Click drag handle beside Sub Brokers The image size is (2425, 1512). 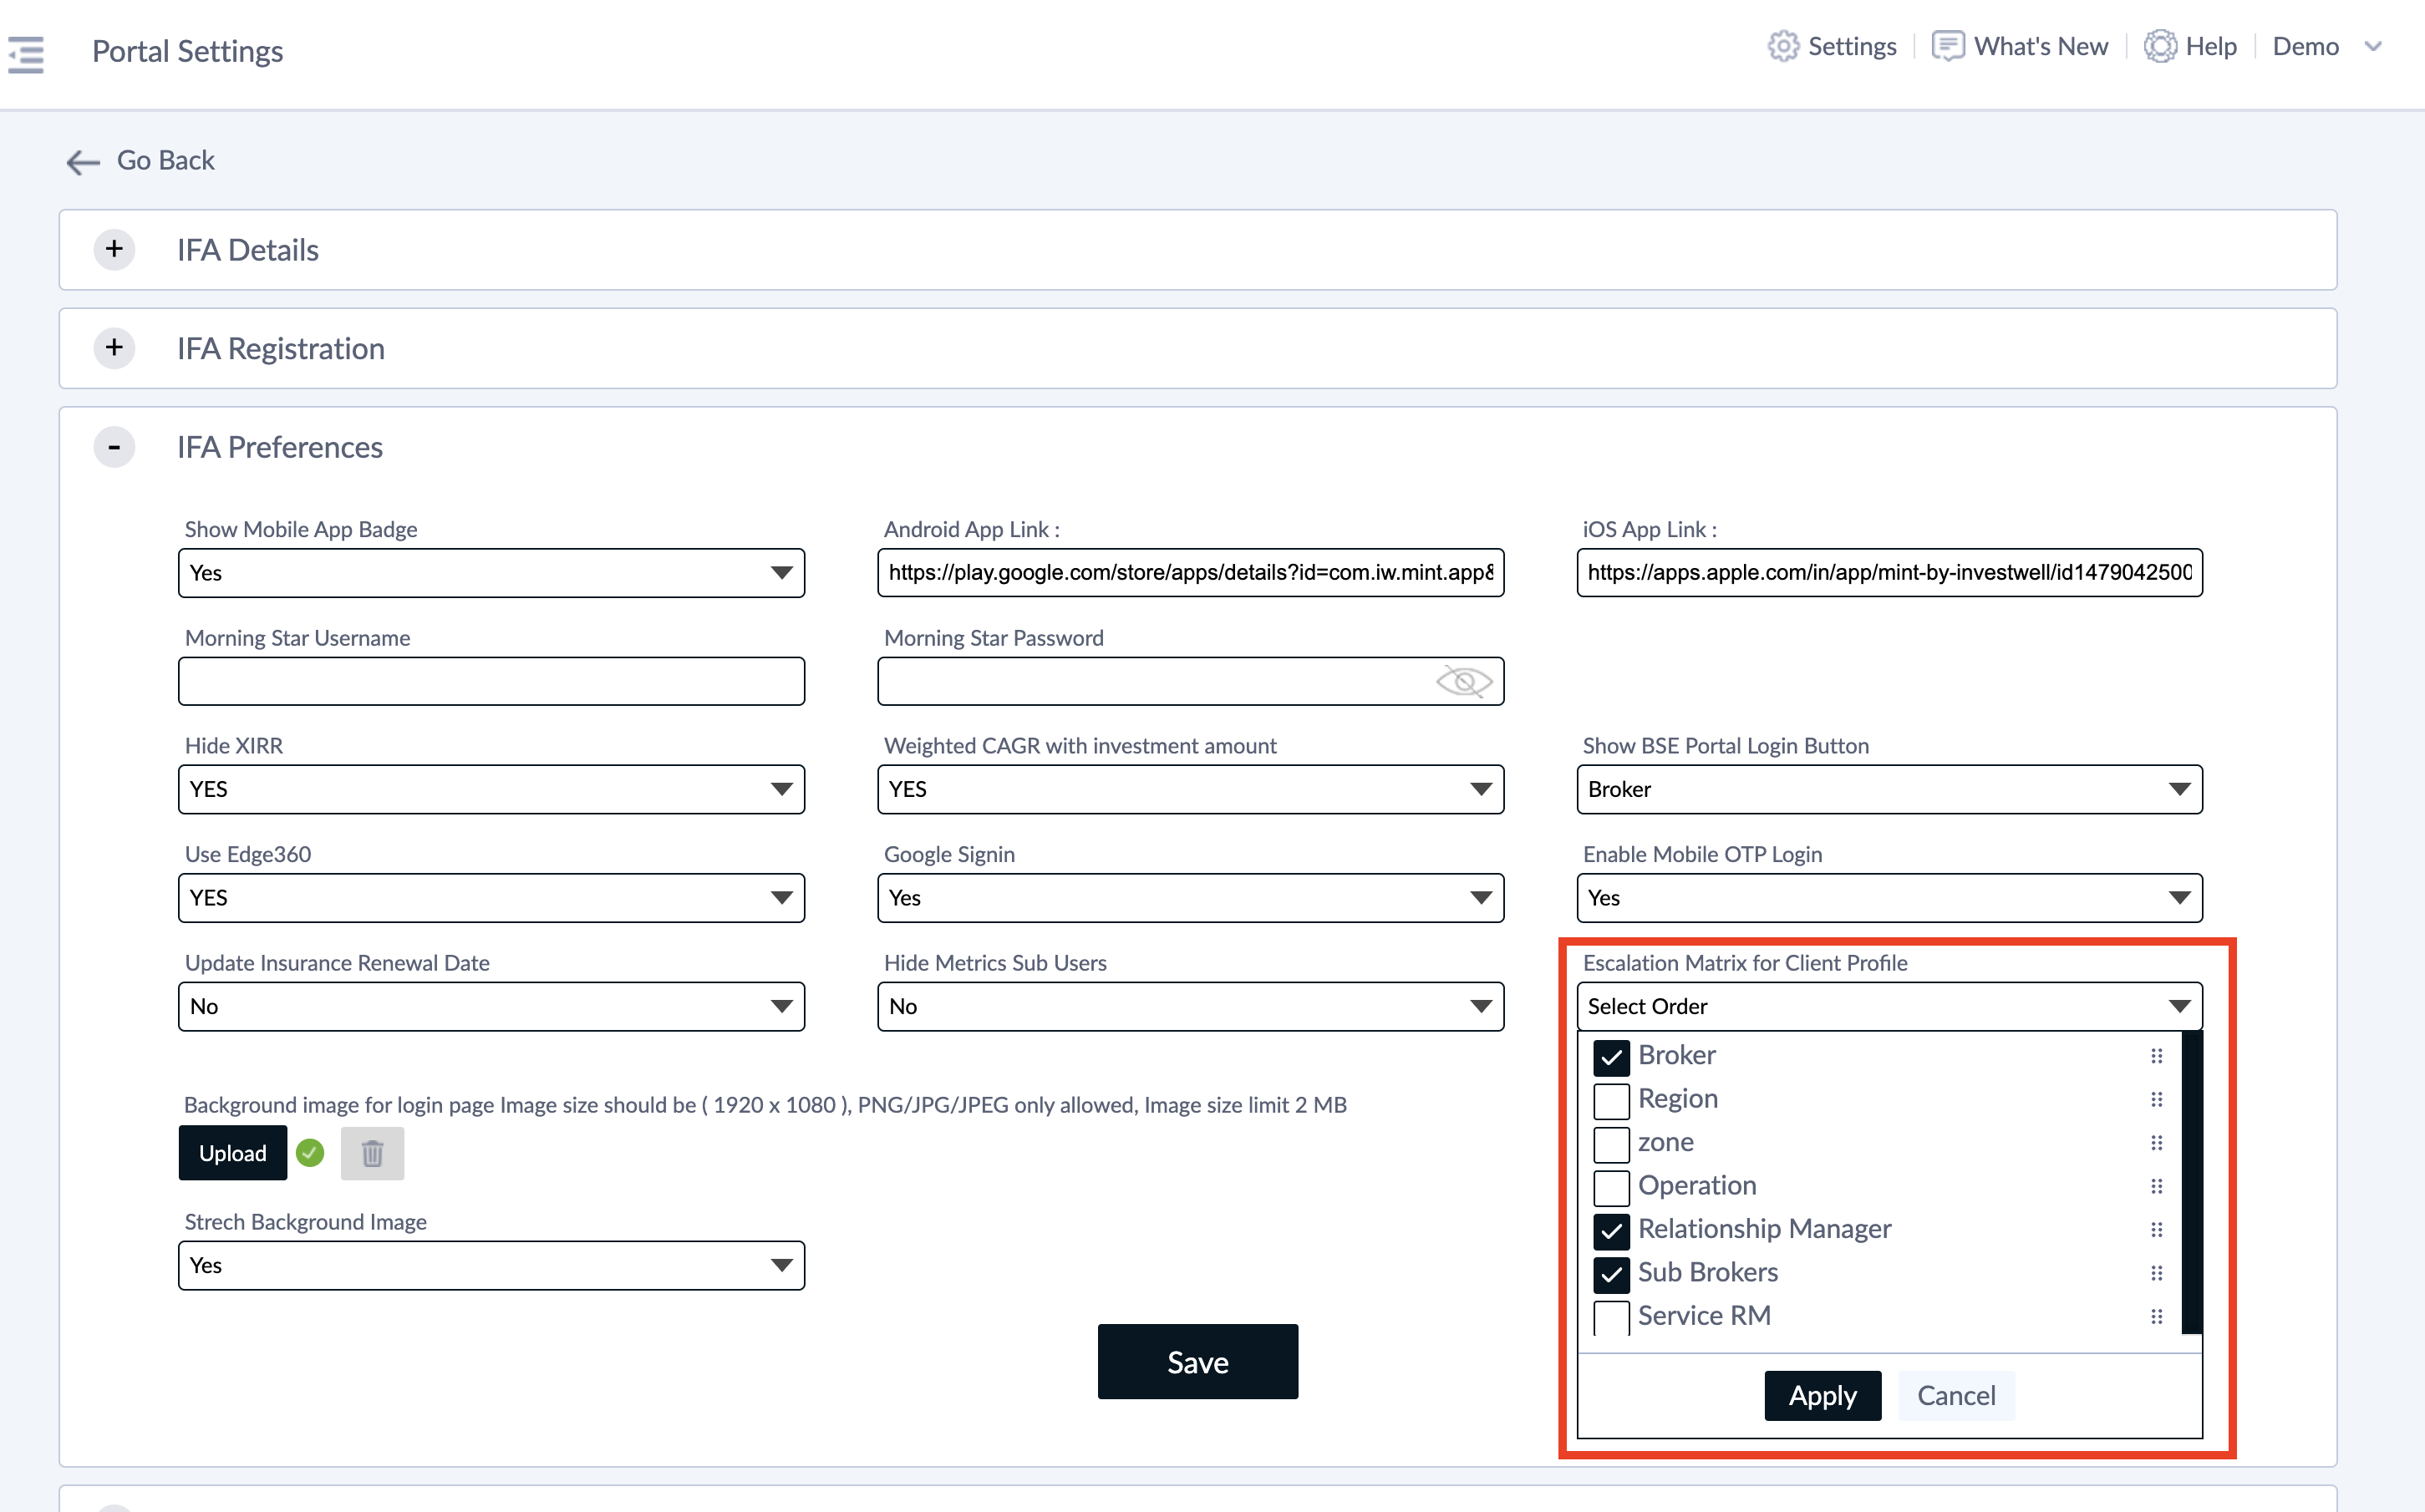coord(2156,1273)
